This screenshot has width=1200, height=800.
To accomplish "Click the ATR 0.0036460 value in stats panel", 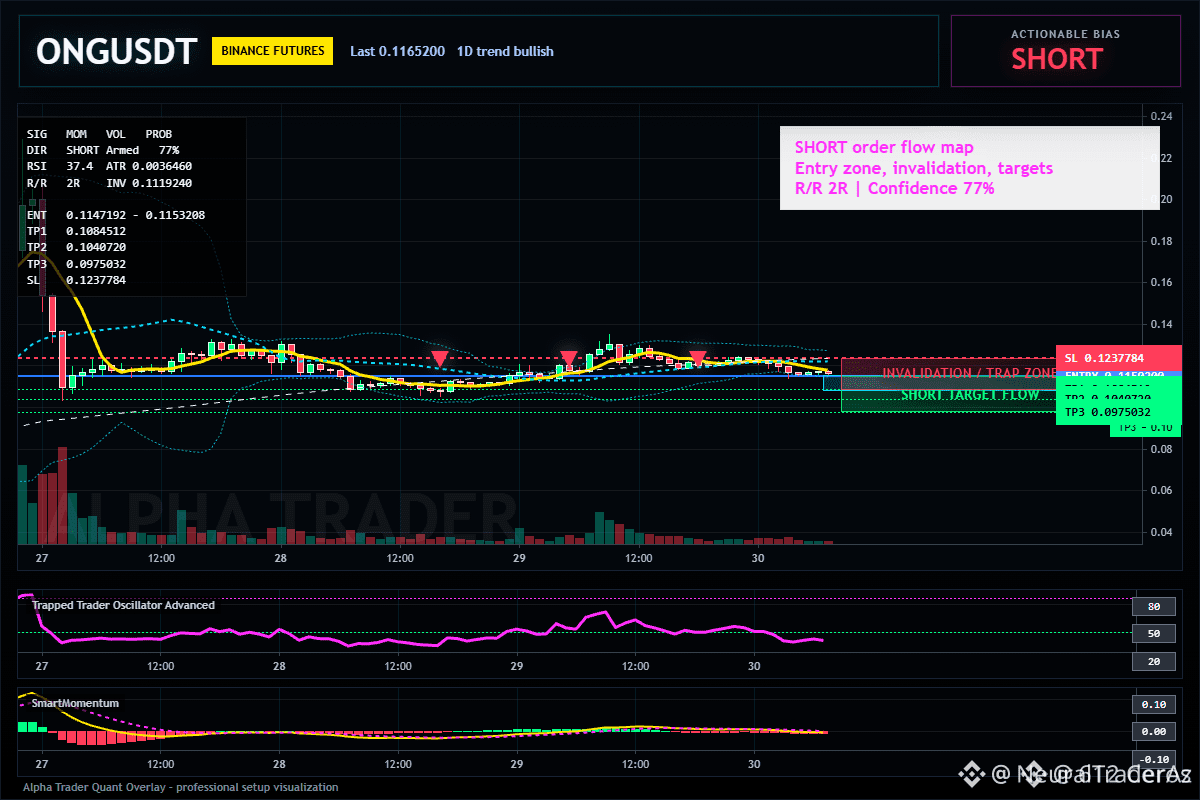I will [x=149, y=165].
